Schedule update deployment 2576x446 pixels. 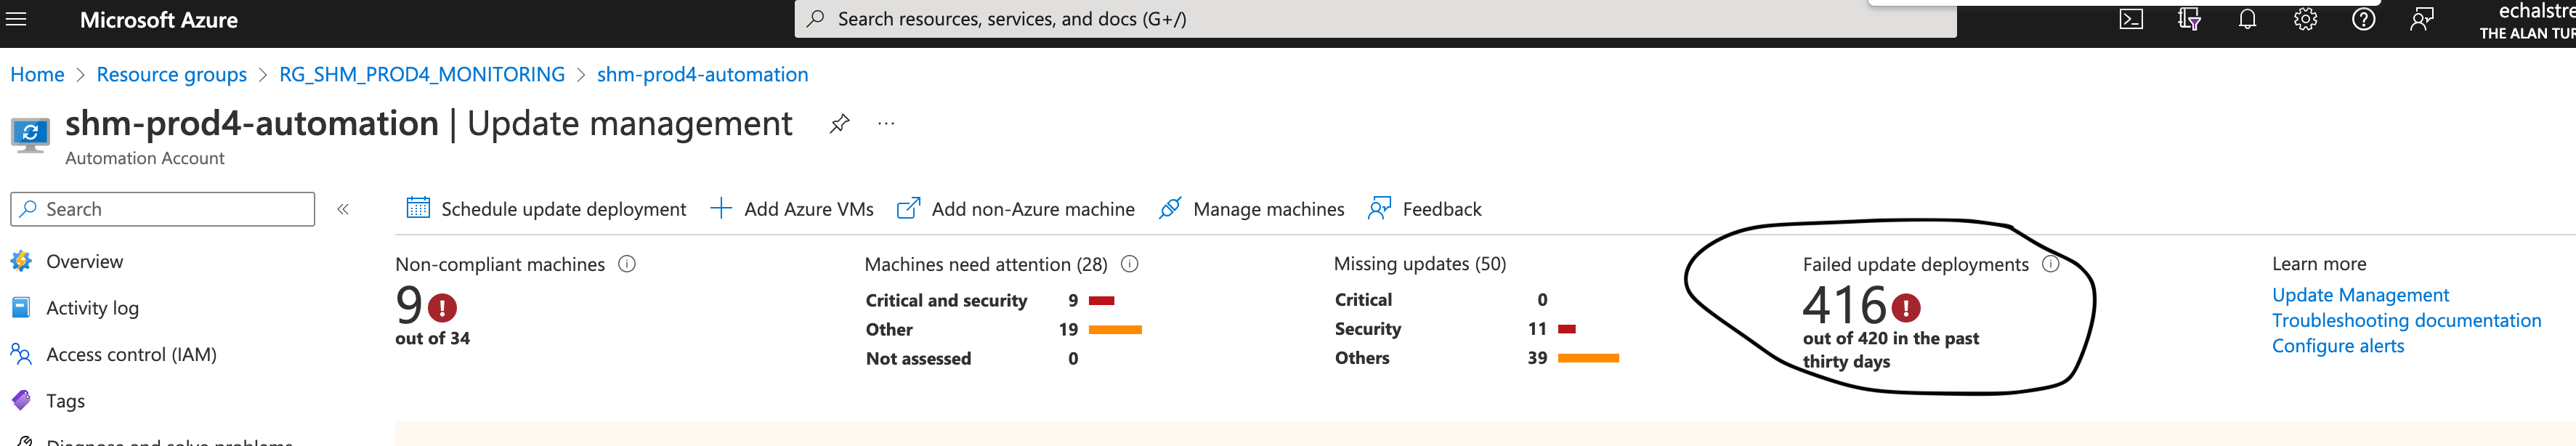548,209
